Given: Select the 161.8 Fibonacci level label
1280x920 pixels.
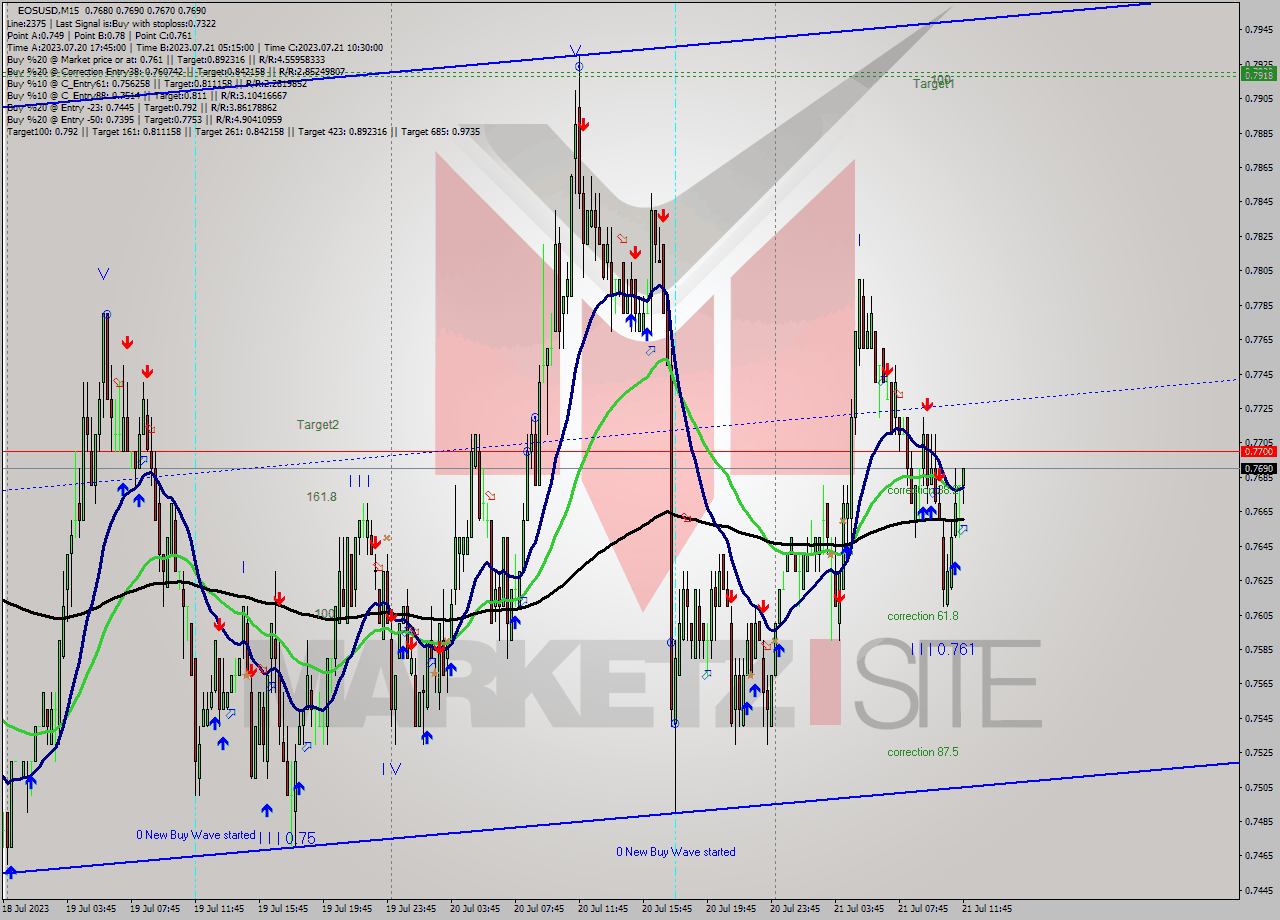Looking at the screenshot, I should 321,496.
